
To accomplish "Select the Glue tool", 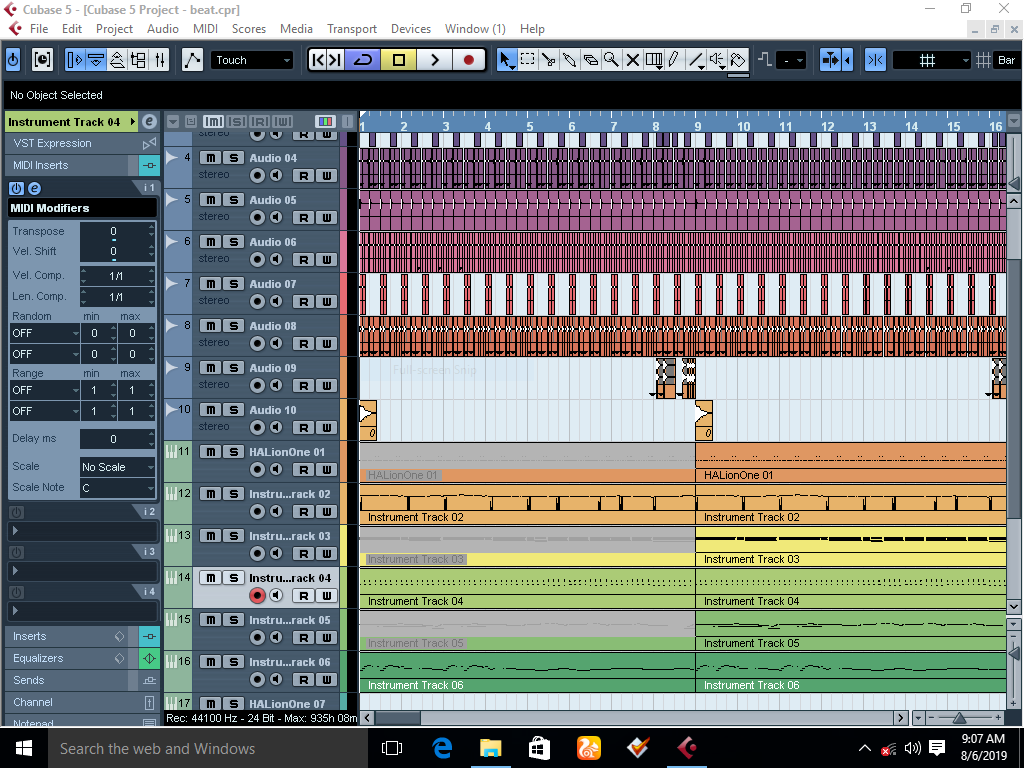I will point(569,60).
